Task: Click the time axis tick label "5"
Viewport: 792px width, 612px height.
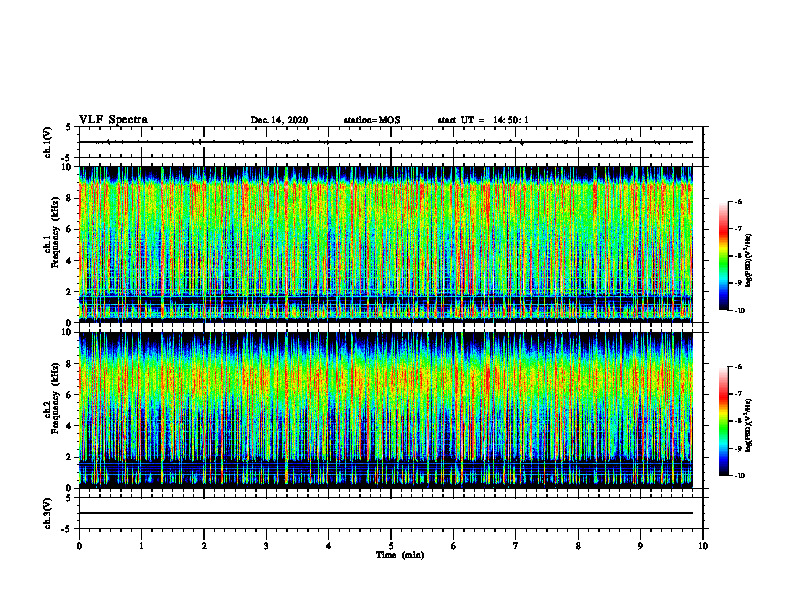Action: tap(391, 546)
